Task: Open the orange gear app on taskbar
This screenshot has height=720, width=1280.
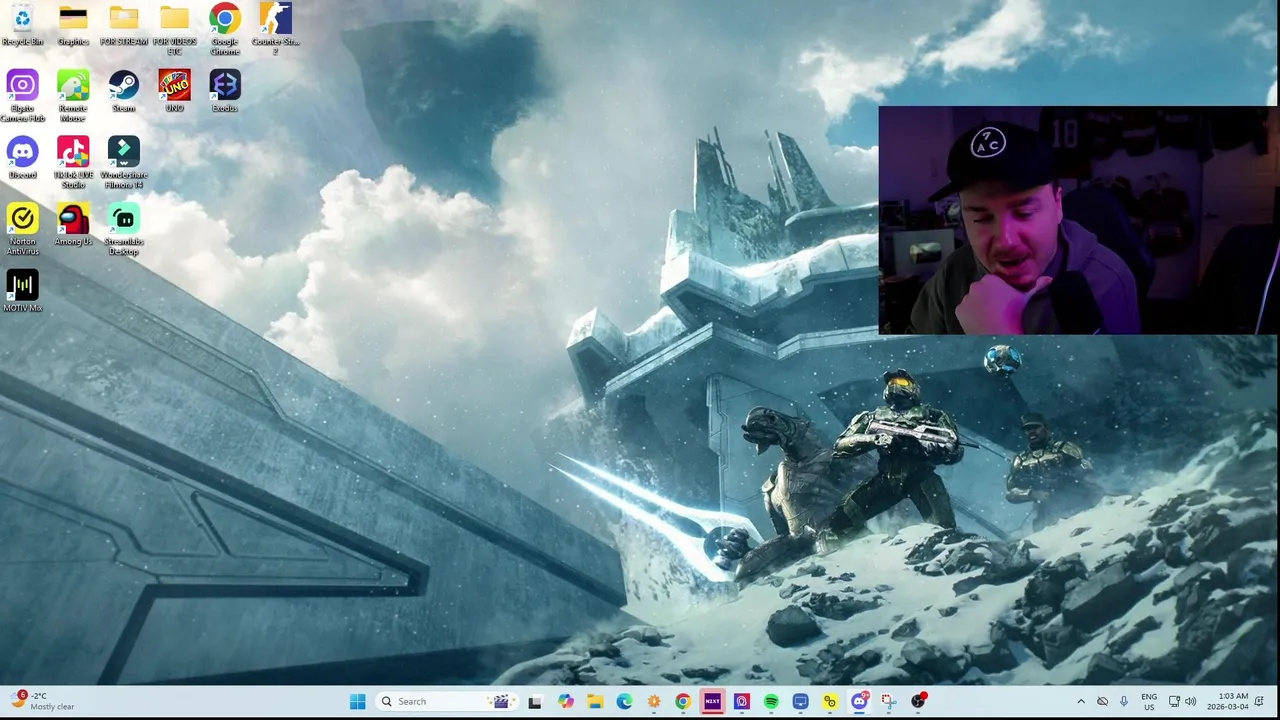Action: point(653,702)
